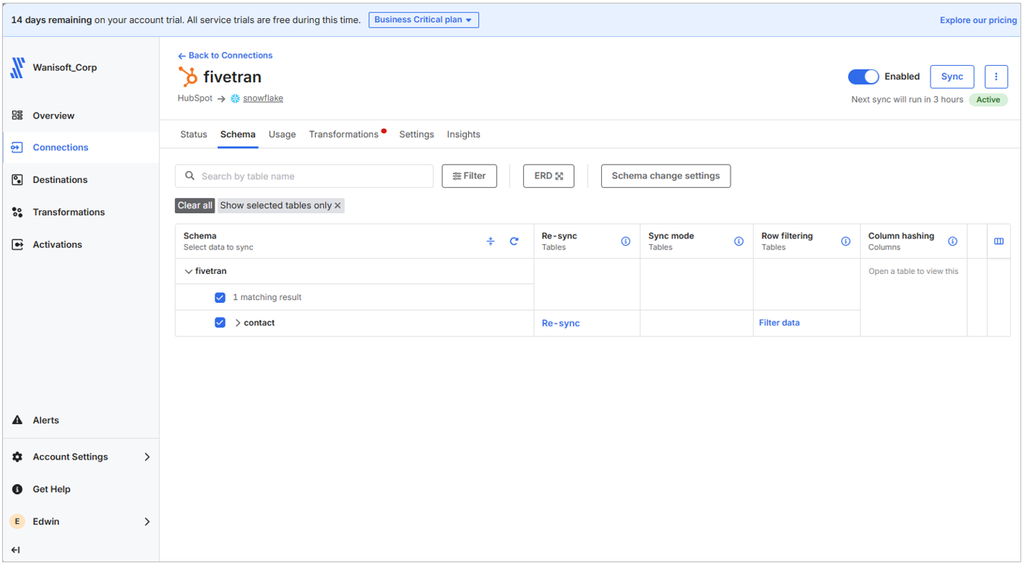Click the 'Open a table to view this' text

(913, 271)
